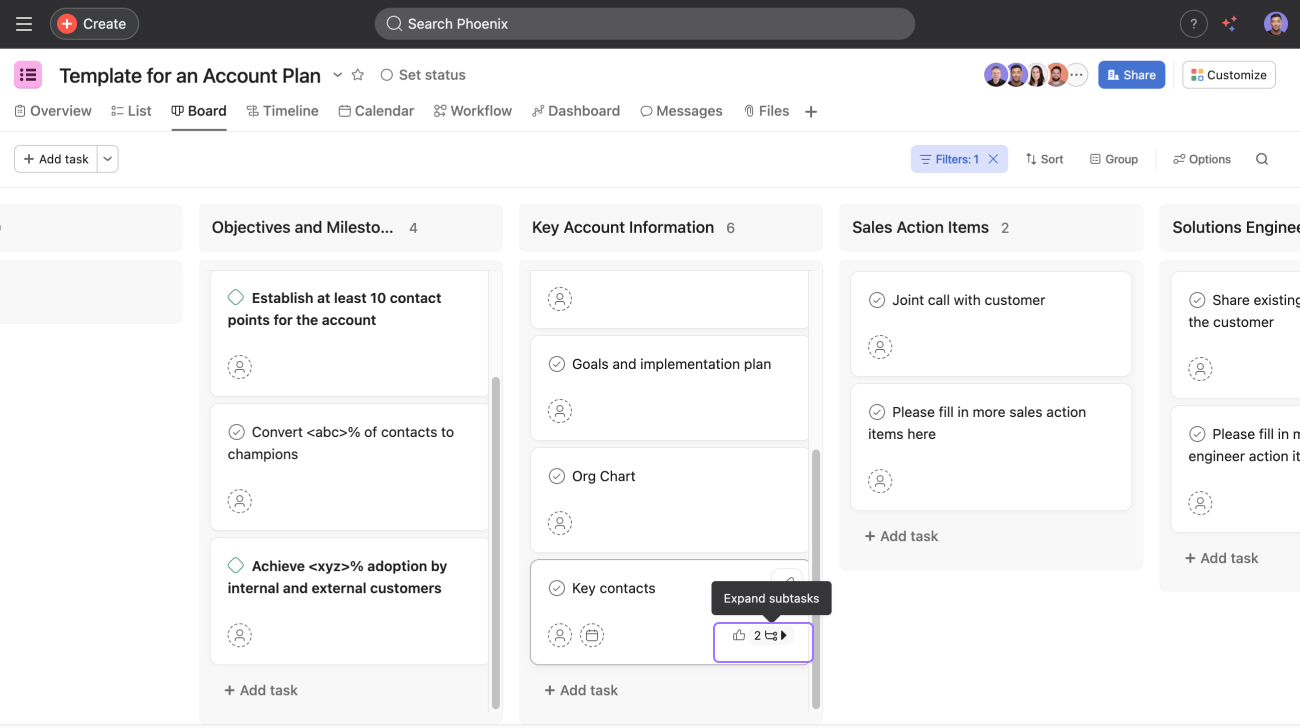Viewport: 1300px width, 728px height.
Task: Assign the Org Chart task via assignee icon
Action: click(560, 523)
